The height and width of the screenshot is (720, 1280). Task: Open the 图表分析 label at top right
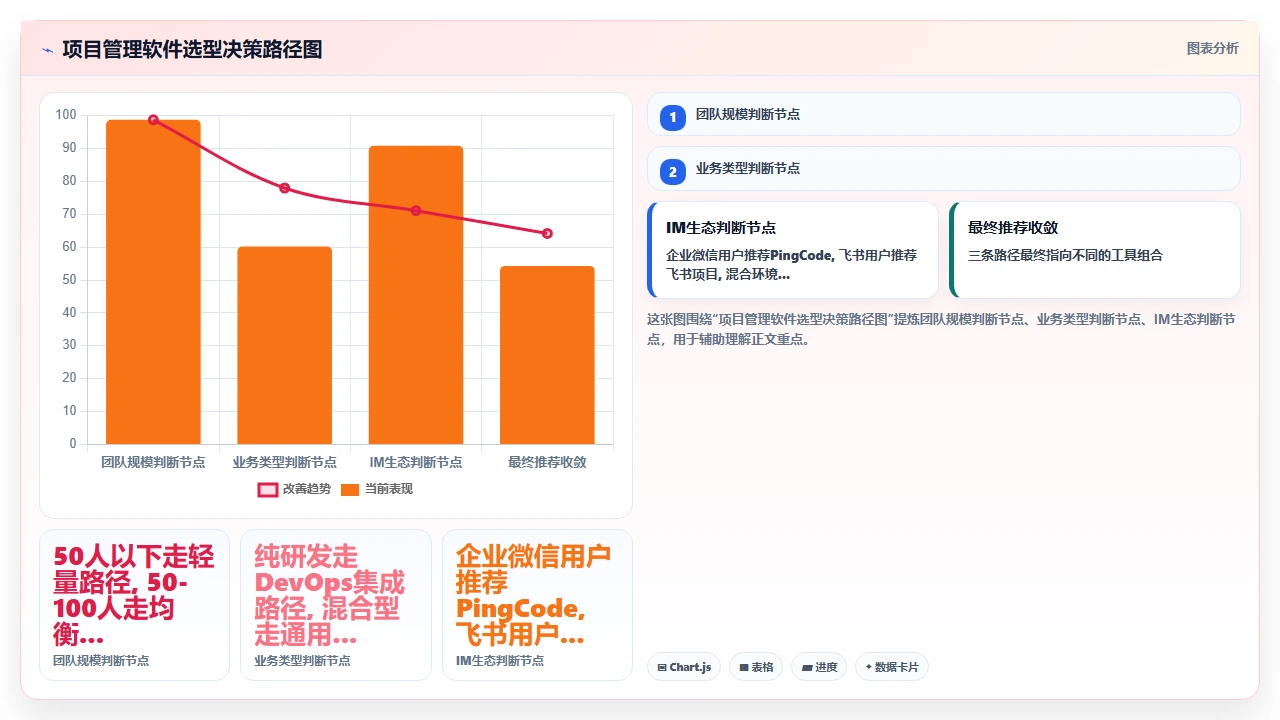pos(1212,48)
